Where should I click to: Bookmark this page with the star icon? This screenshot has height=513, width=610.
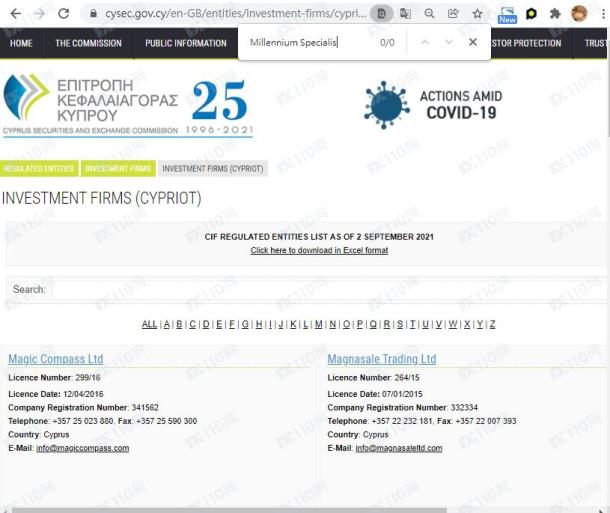pos(477,14)
